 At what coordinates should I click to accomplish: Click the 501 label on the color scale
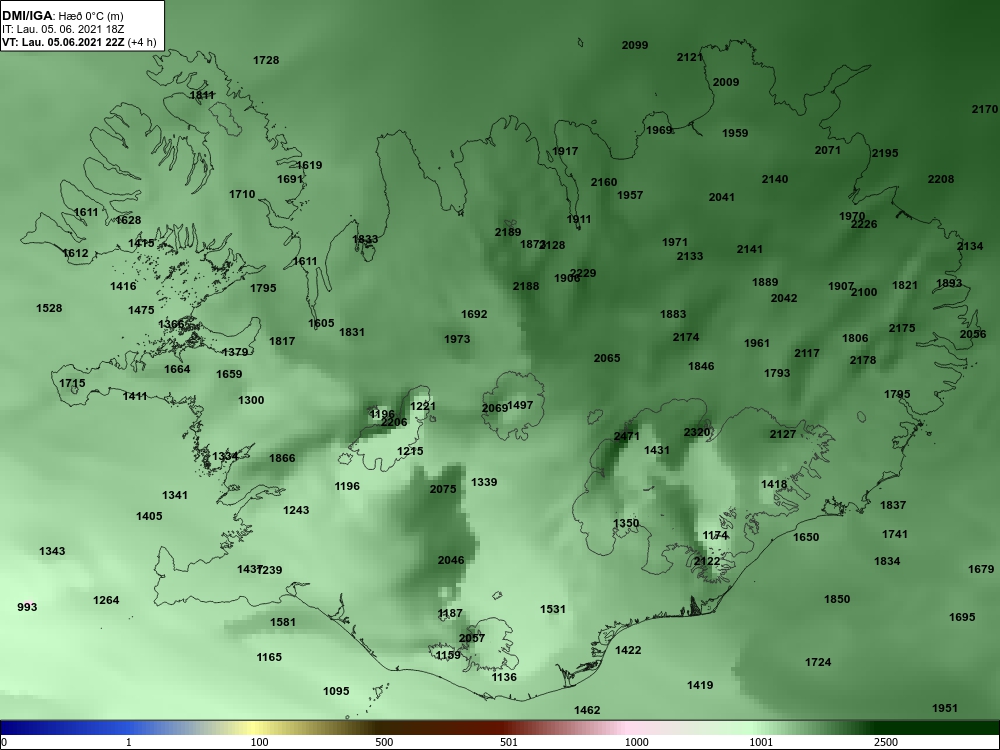point(509,742)
